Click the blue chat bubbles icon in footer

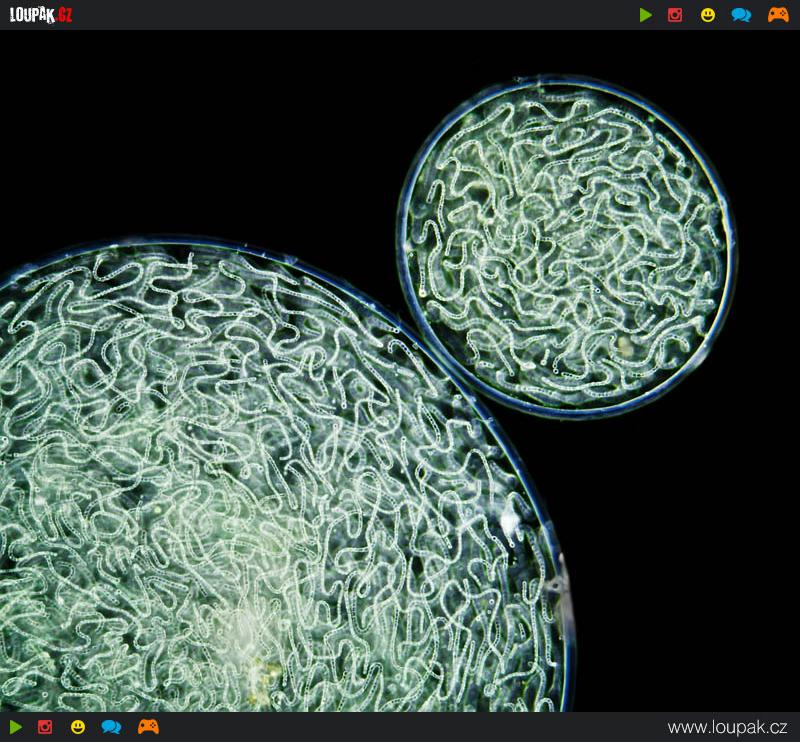coord(111,727)
